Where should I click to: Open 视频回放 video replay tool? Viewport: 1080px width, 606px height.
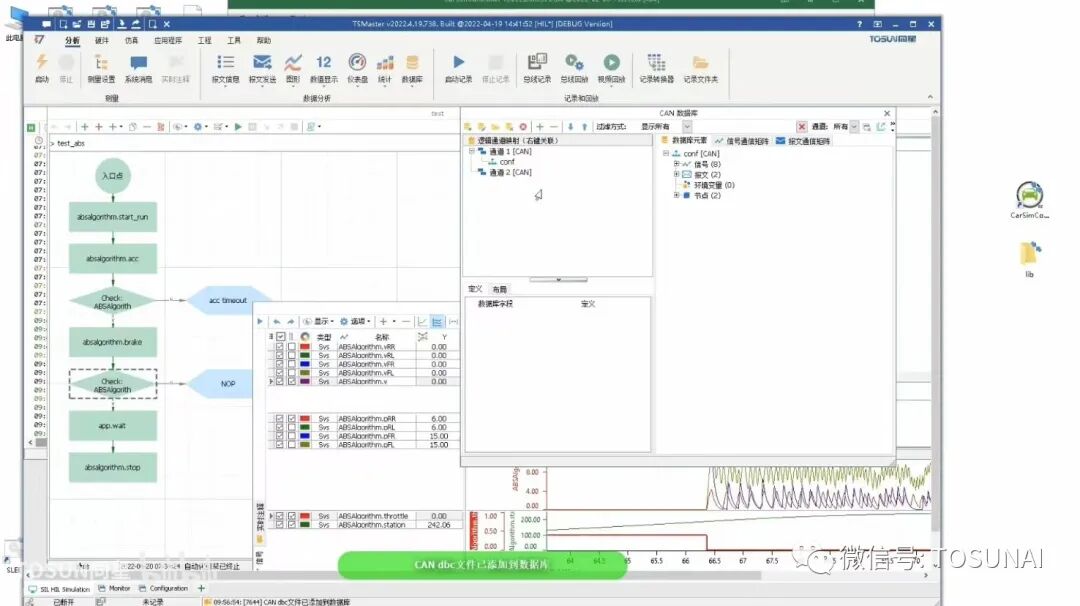click(612, 68)
